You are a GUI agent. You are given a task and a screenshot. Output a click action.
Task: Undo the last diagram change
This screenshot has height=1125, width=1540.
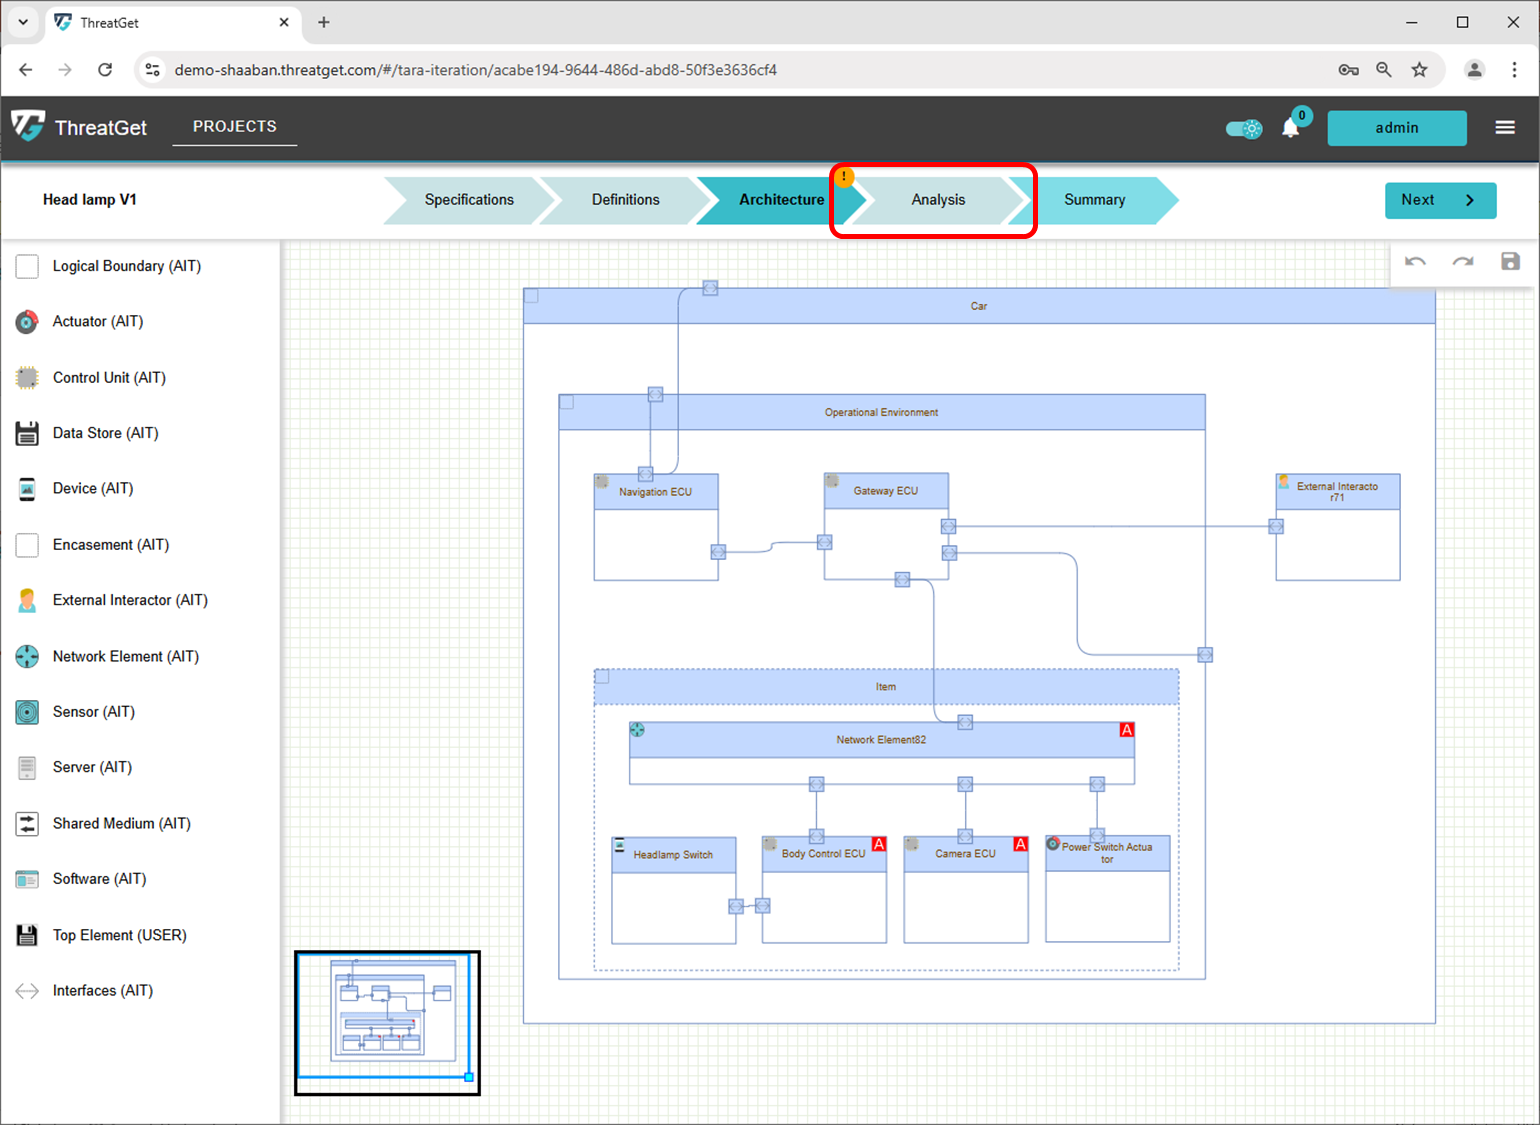point(1415,262)
